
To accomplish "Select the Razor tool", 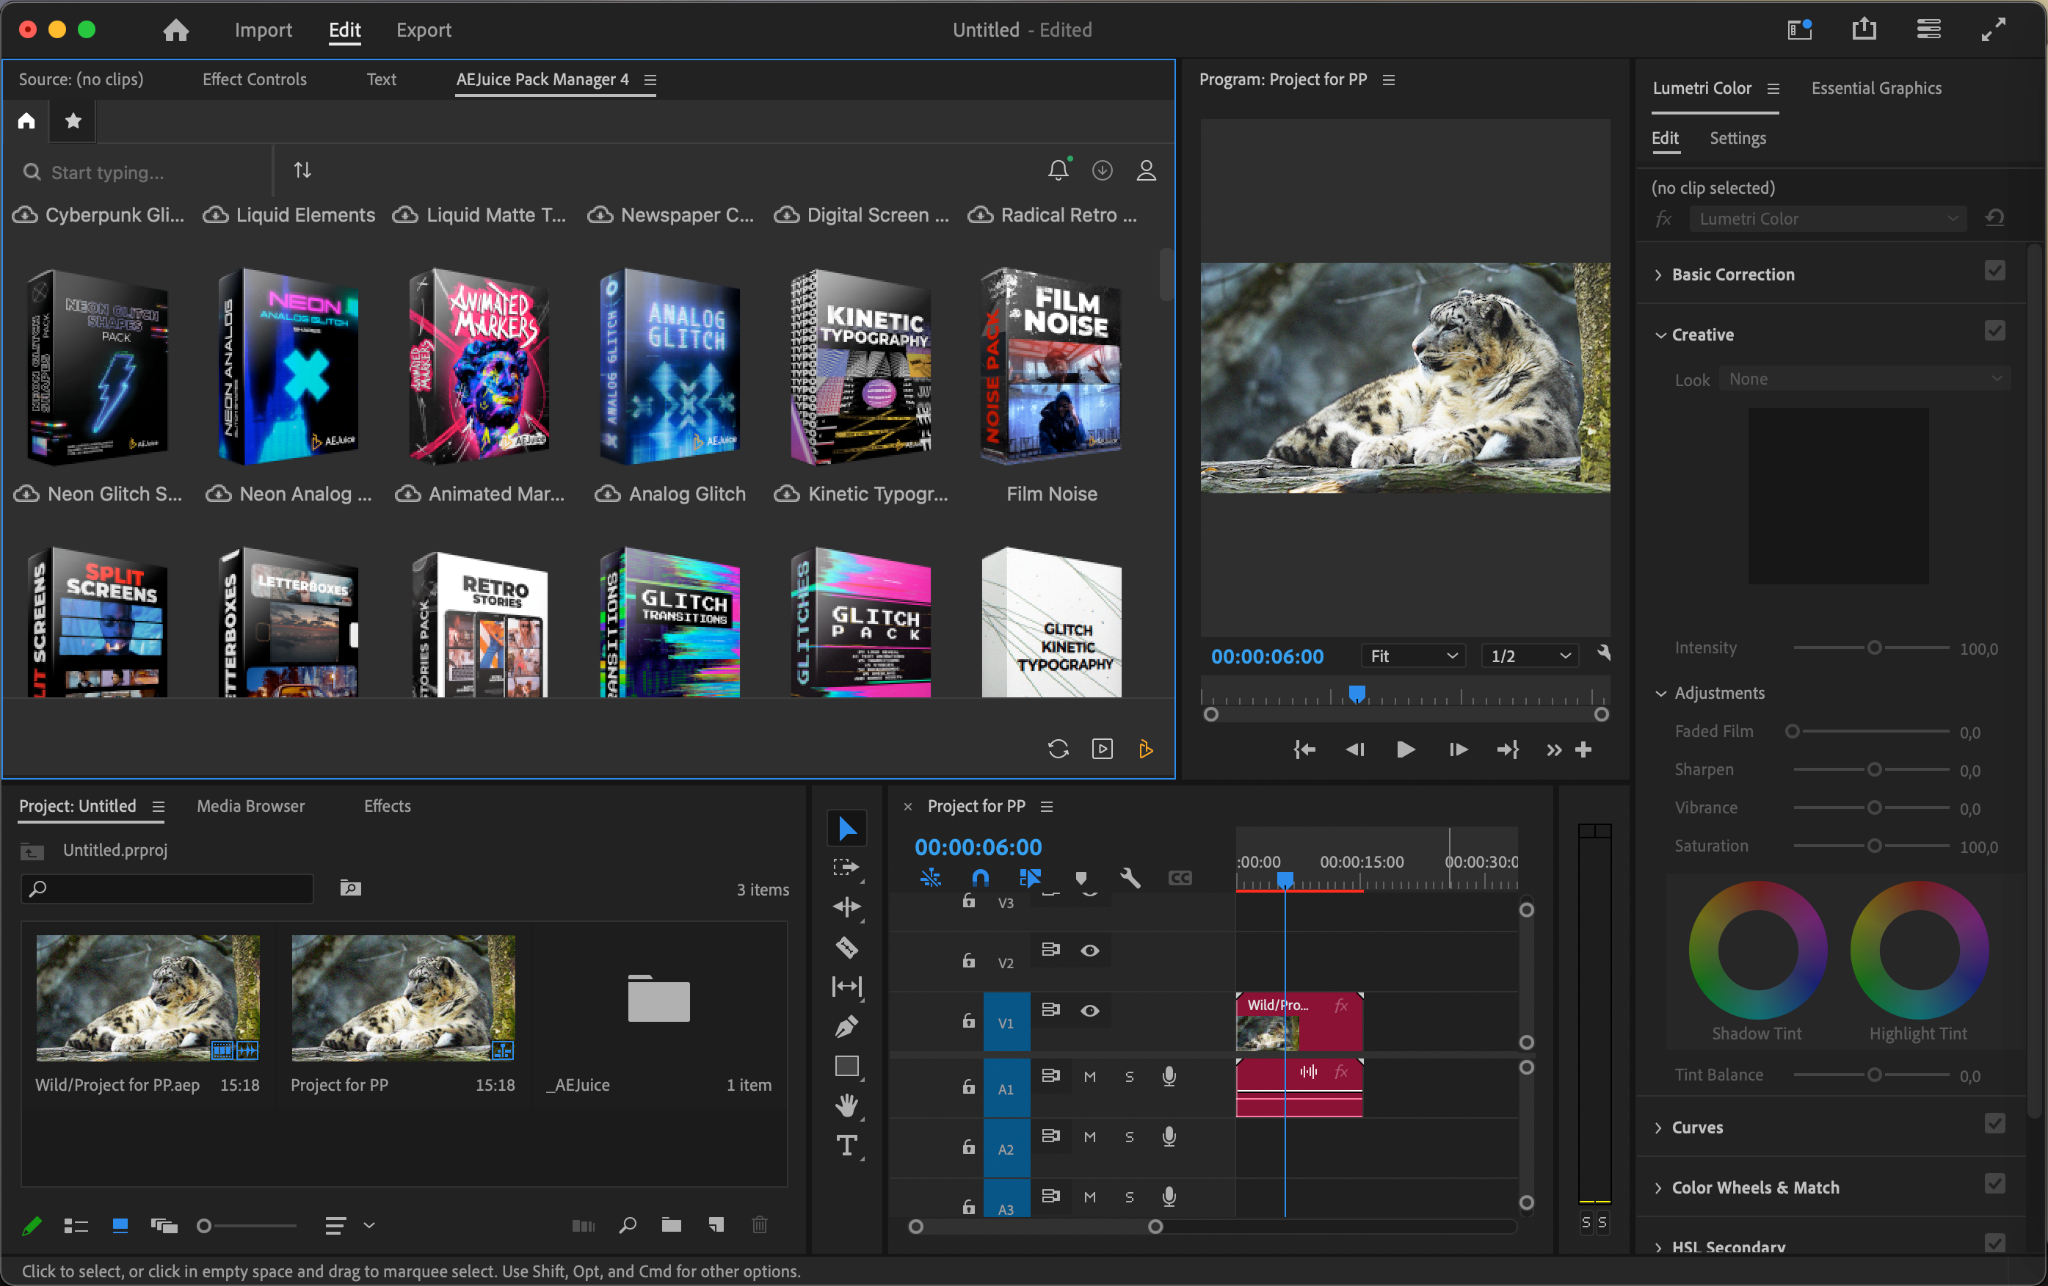I will click(x=846, y=947).
